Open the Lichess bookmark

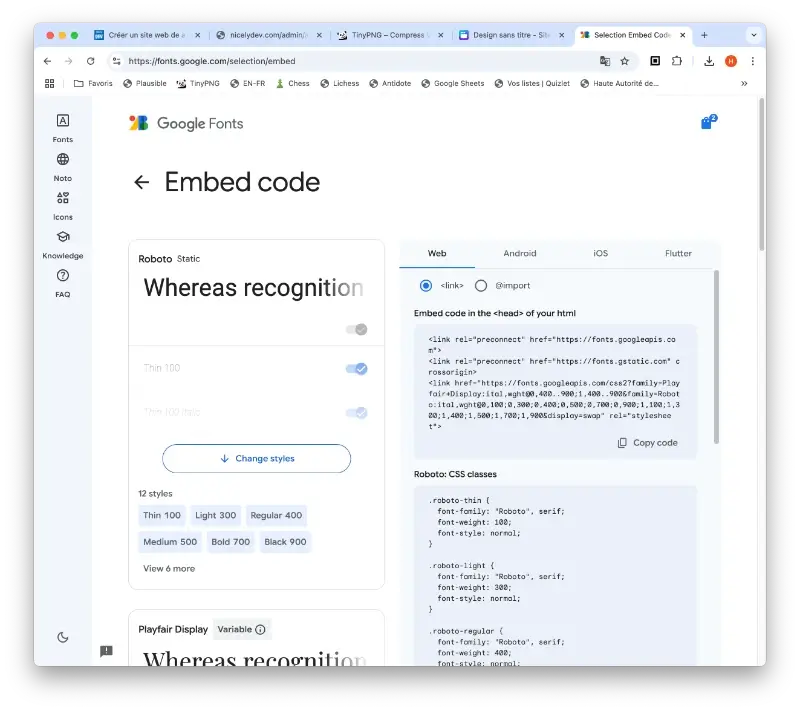click(x=340, y=84)
